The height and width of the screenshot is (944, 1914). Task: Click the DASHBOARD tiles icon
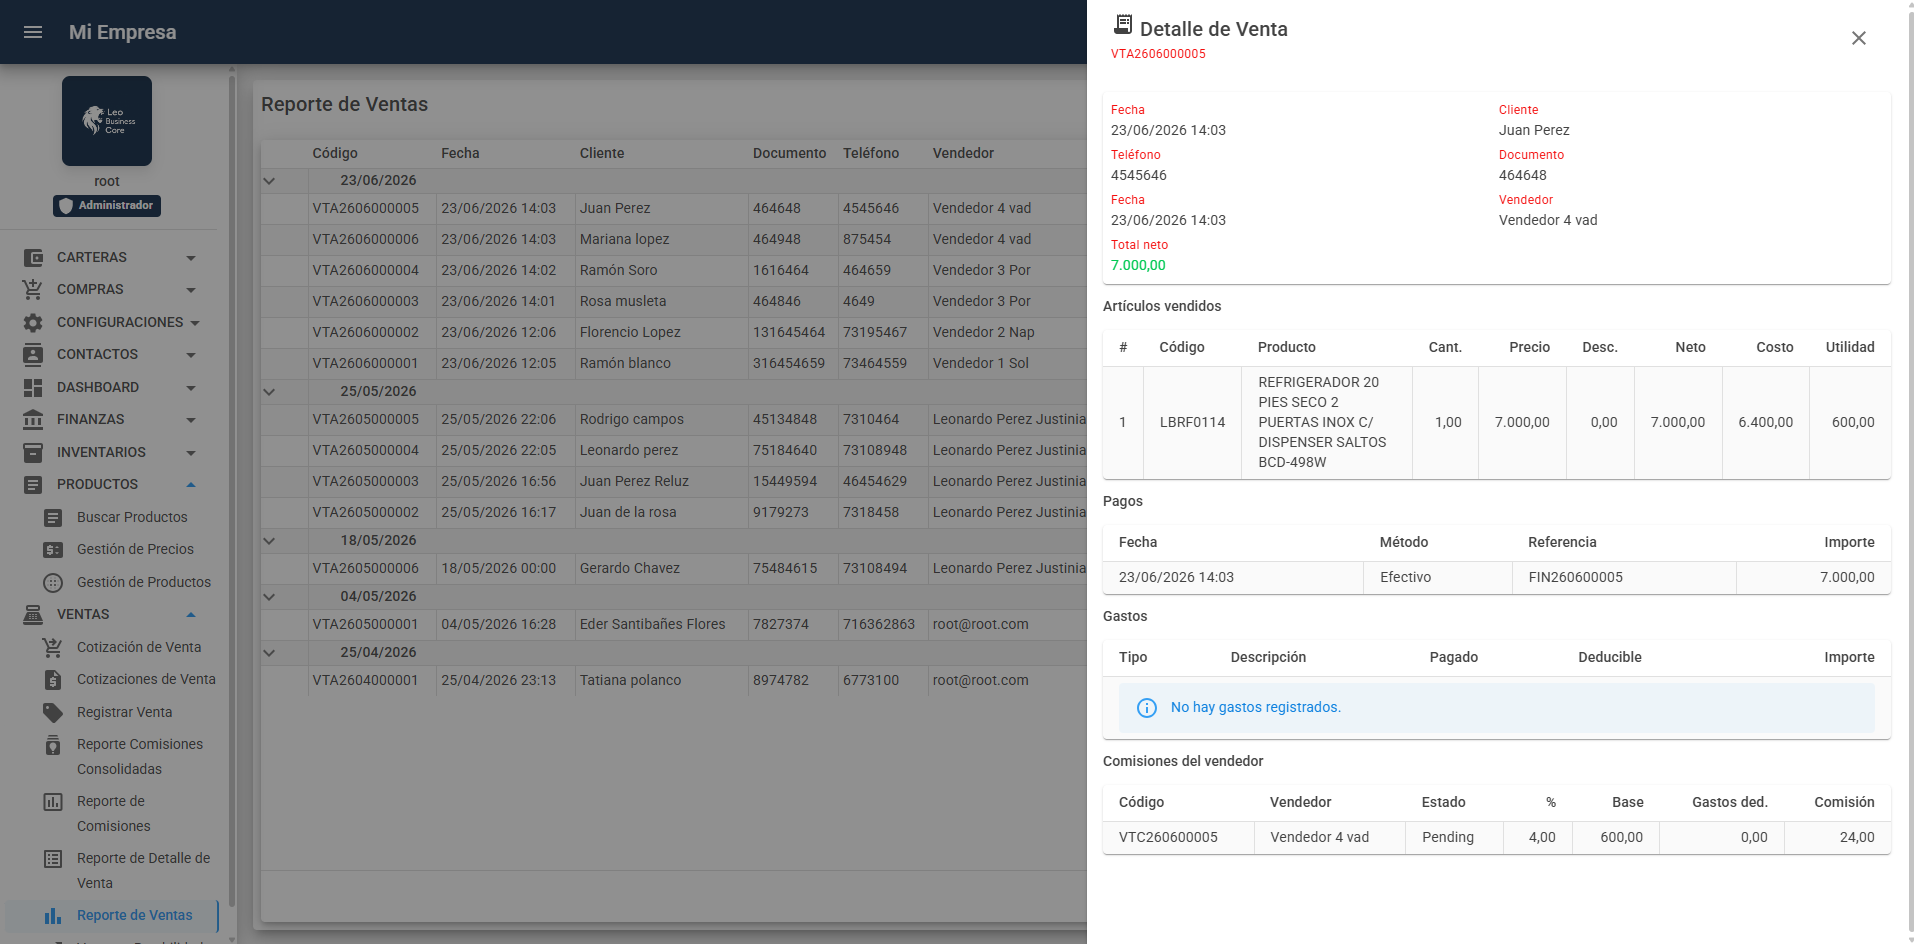(x=33, y=388)
